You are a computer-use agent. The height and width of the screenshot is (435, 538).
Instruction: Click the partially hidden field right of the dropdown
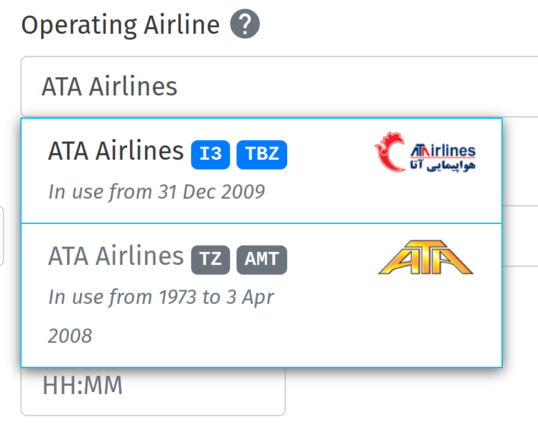(520, 236)
